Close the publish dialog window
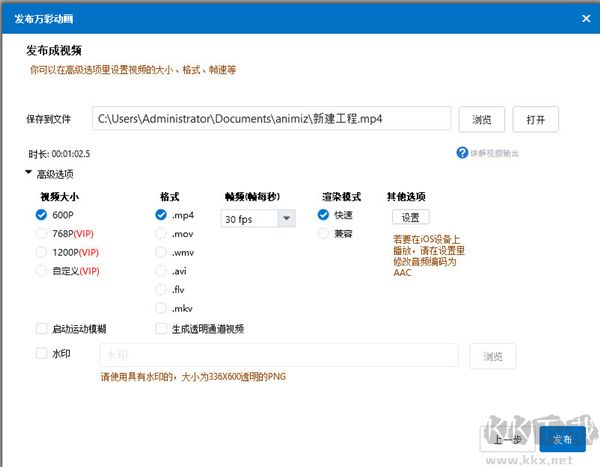Viewport: 600px width, 467px height. coord(585,17)
